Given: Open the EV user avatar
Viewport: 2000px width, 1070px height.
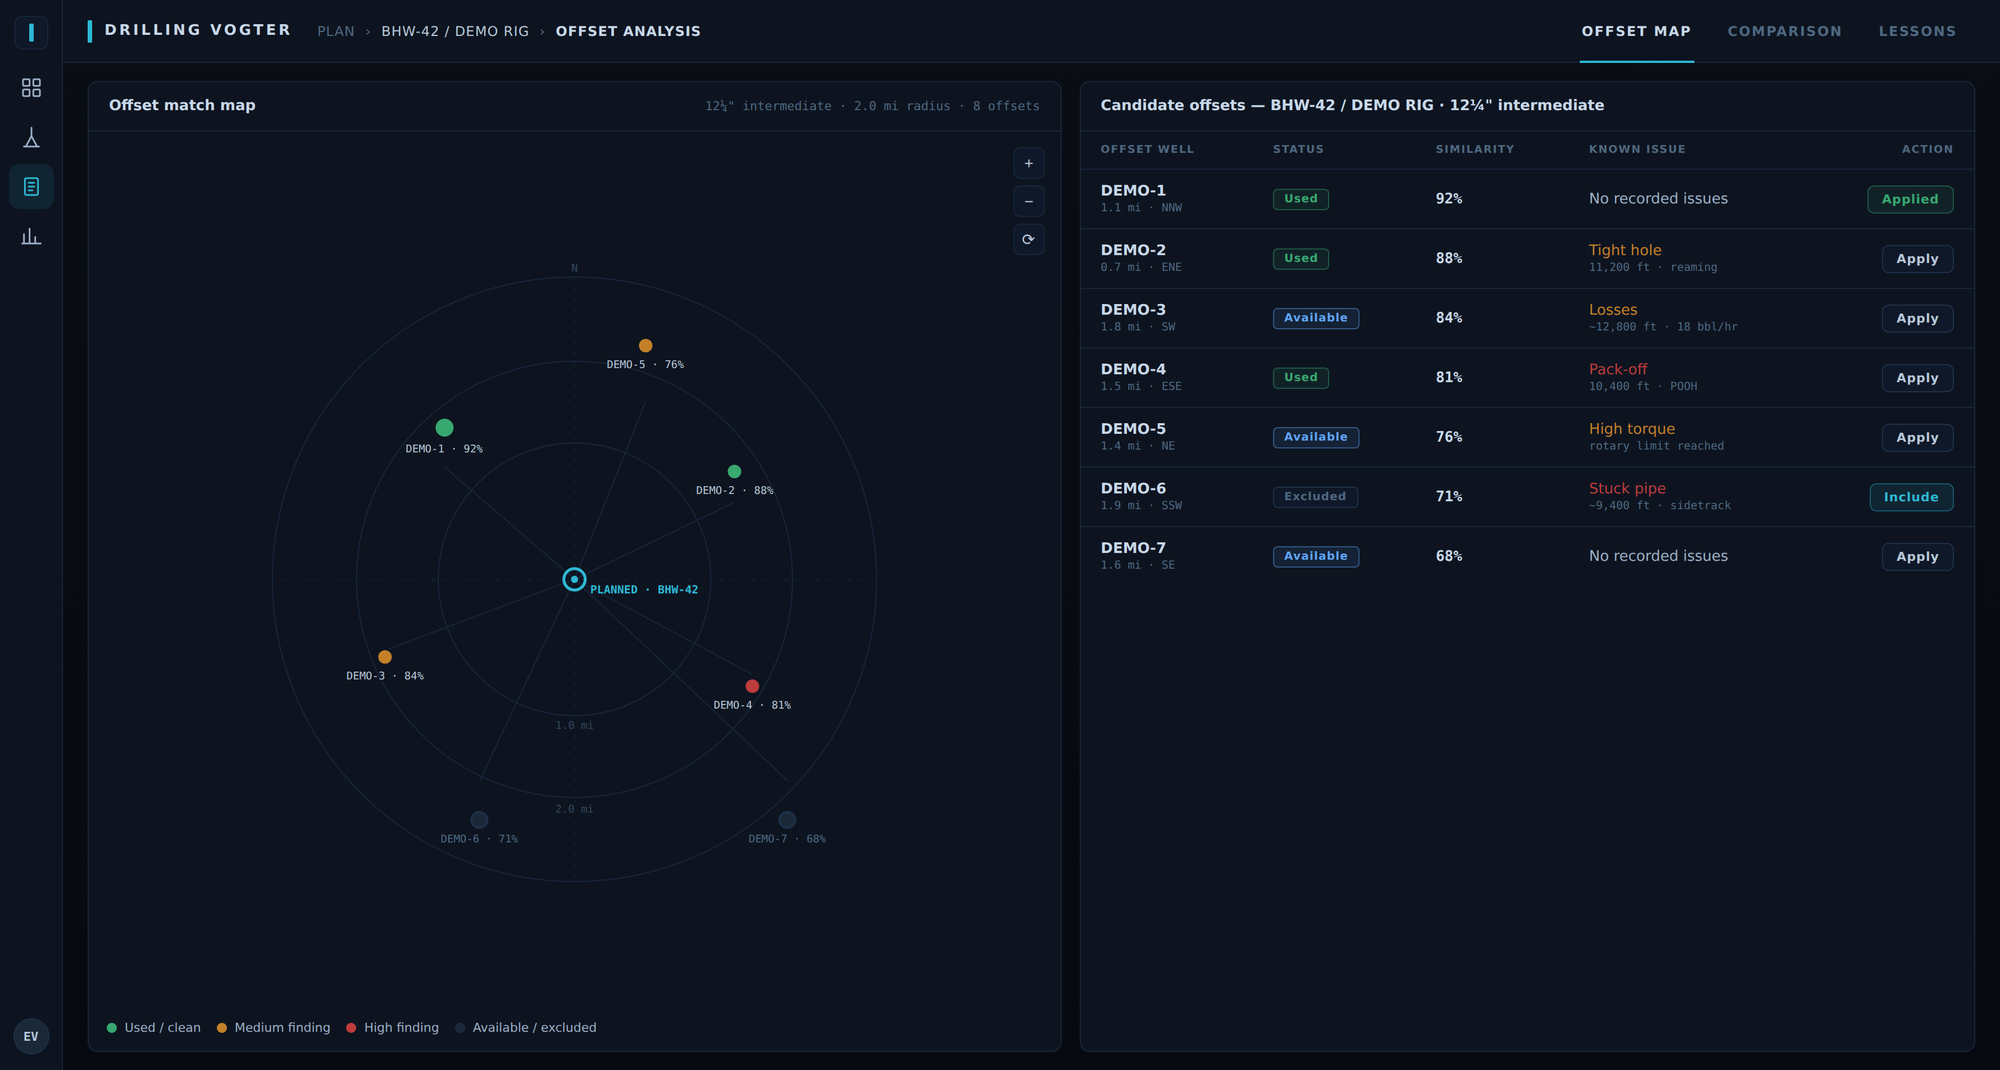Looking at the screenshot, I should (x=31, y=1036).
